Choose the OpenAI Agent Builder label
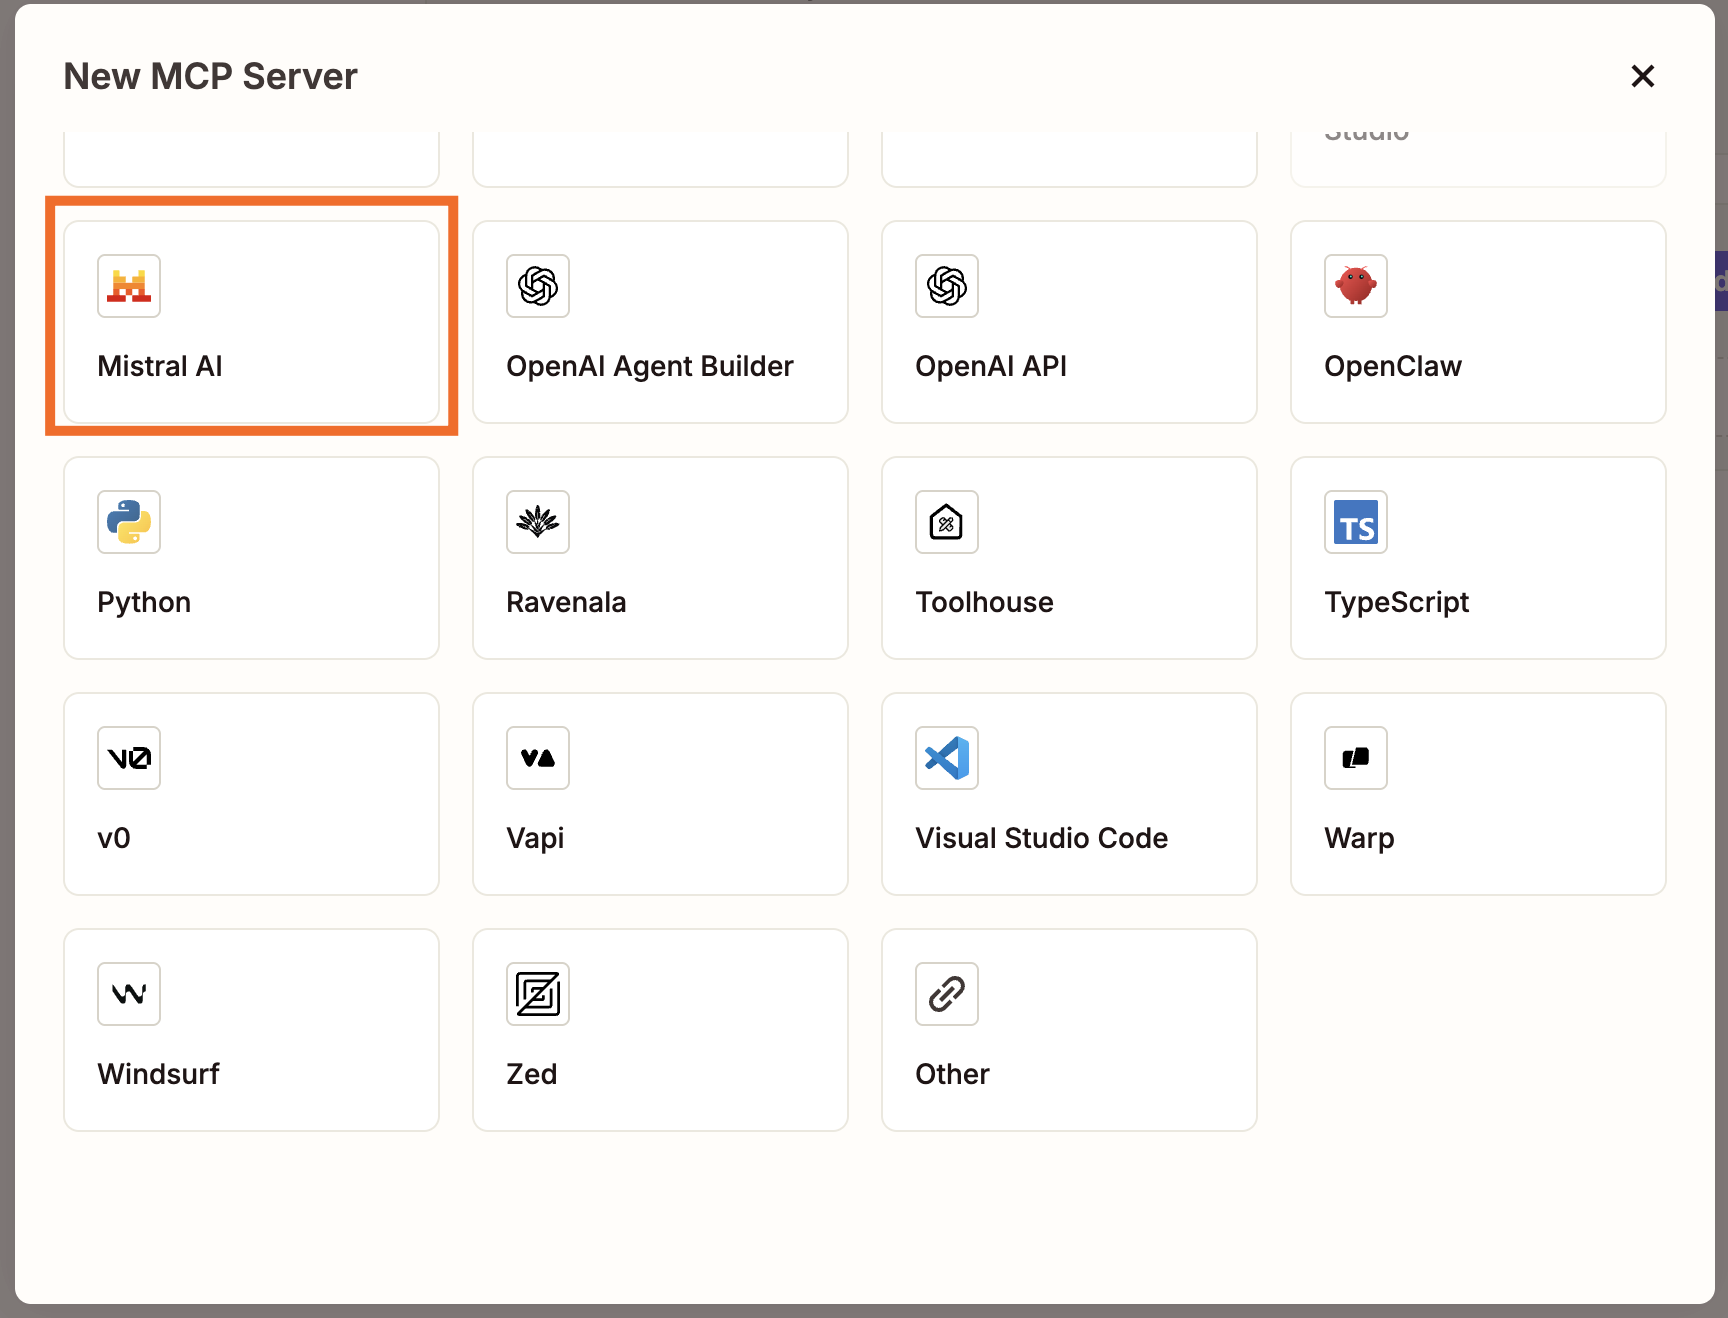This screenshot has height=1318, width=1728. pos(650,367)
